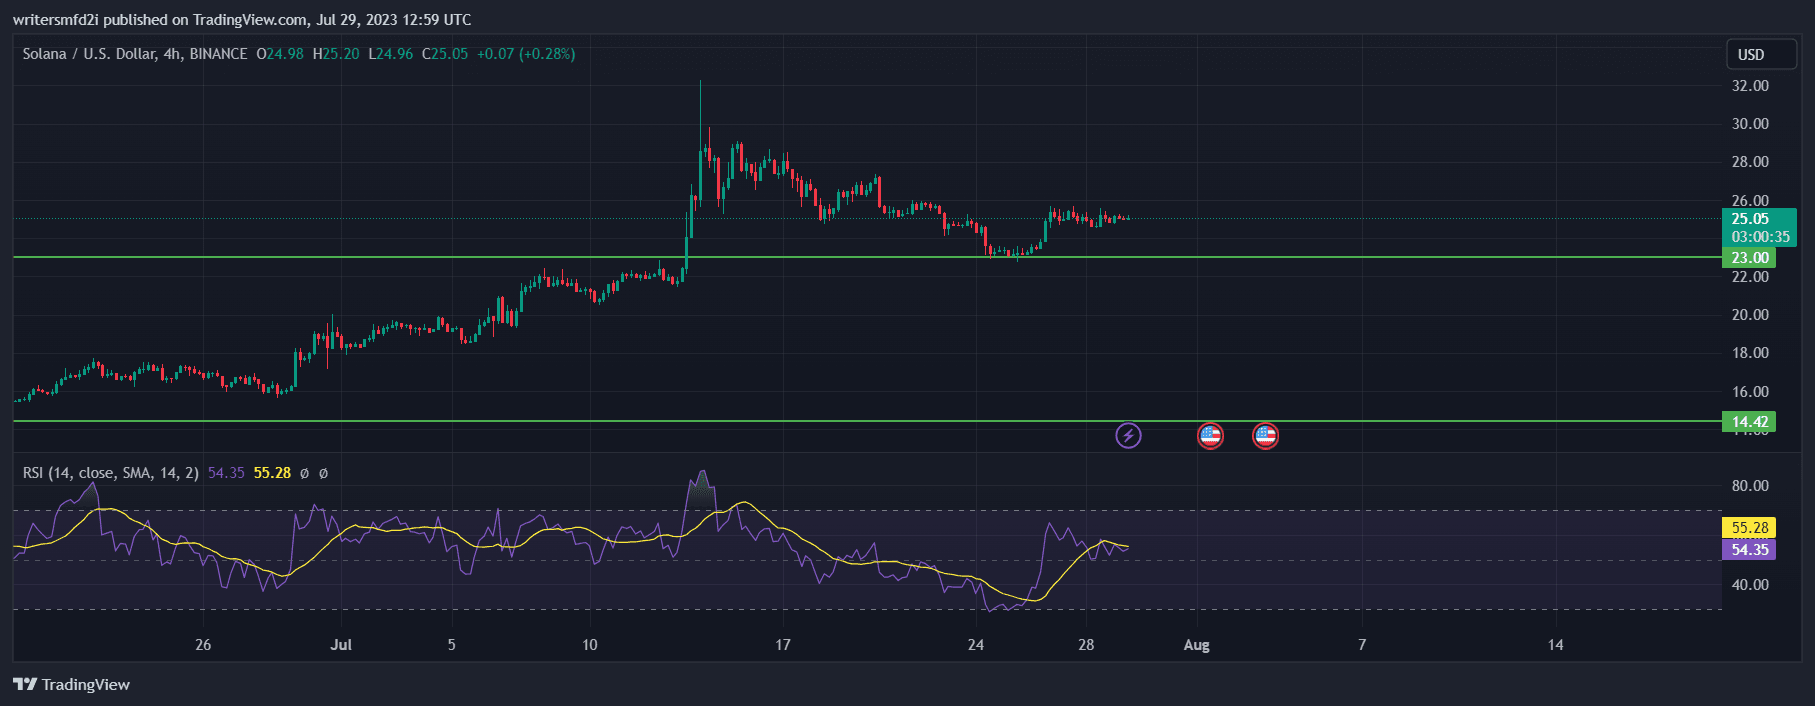Click the yellow 55.28 RSI value tag
The image size is (1815, 706).
click(x=1749, y=528)
